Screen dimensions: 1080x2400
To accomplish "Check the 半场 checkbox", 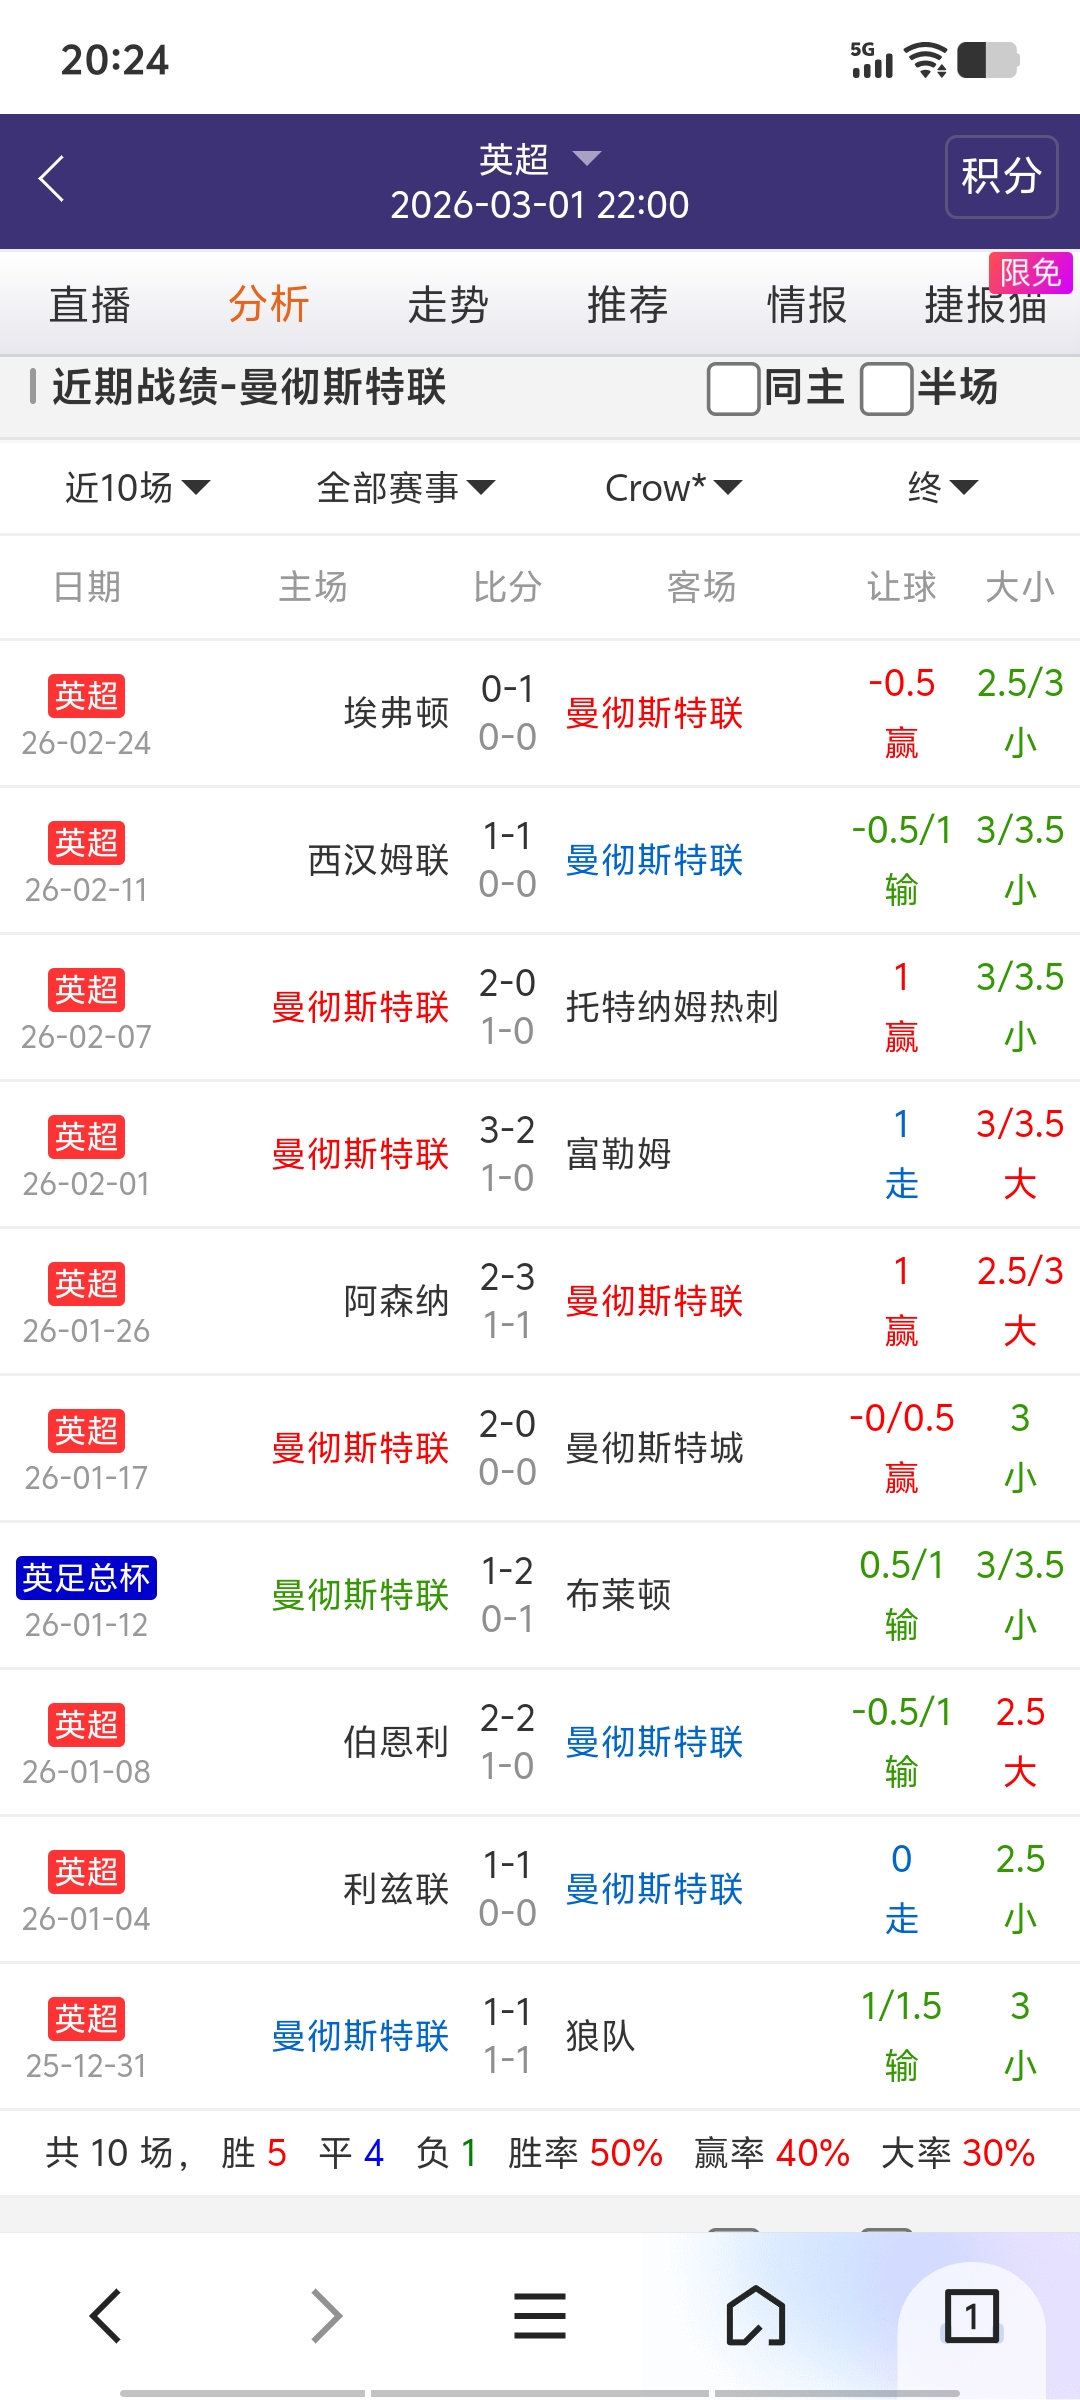I will pyautogui.click(x=886, y=388).
